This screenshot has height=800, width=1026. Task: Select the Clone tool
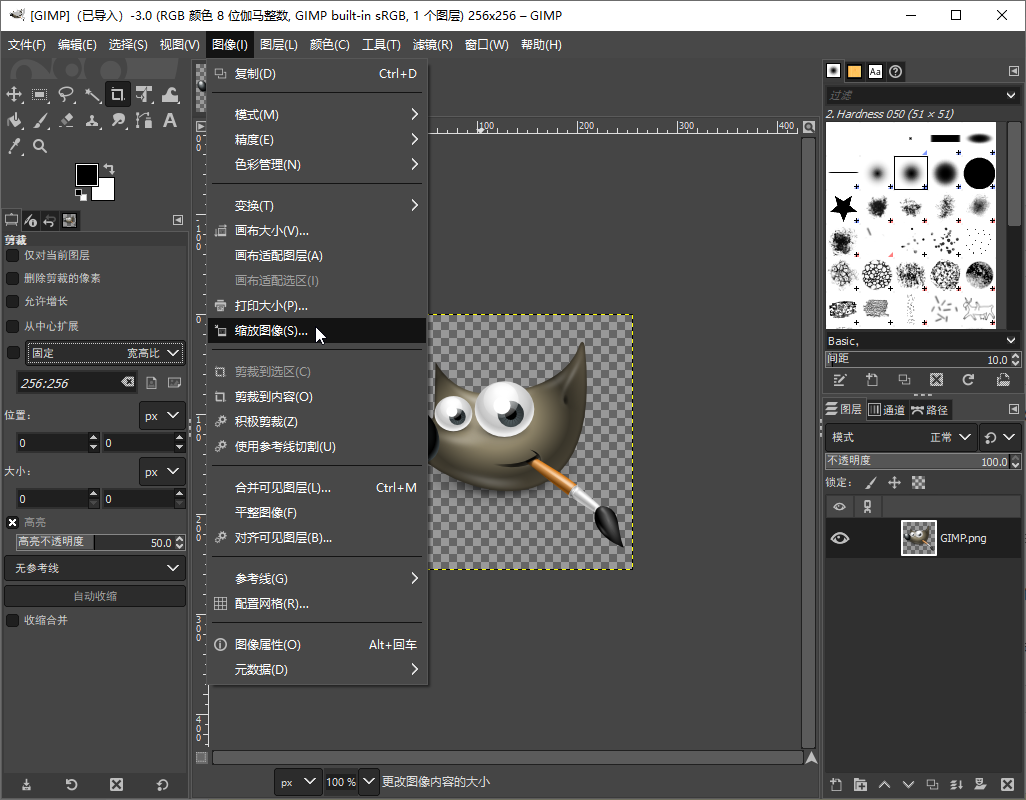click(92, 120)
